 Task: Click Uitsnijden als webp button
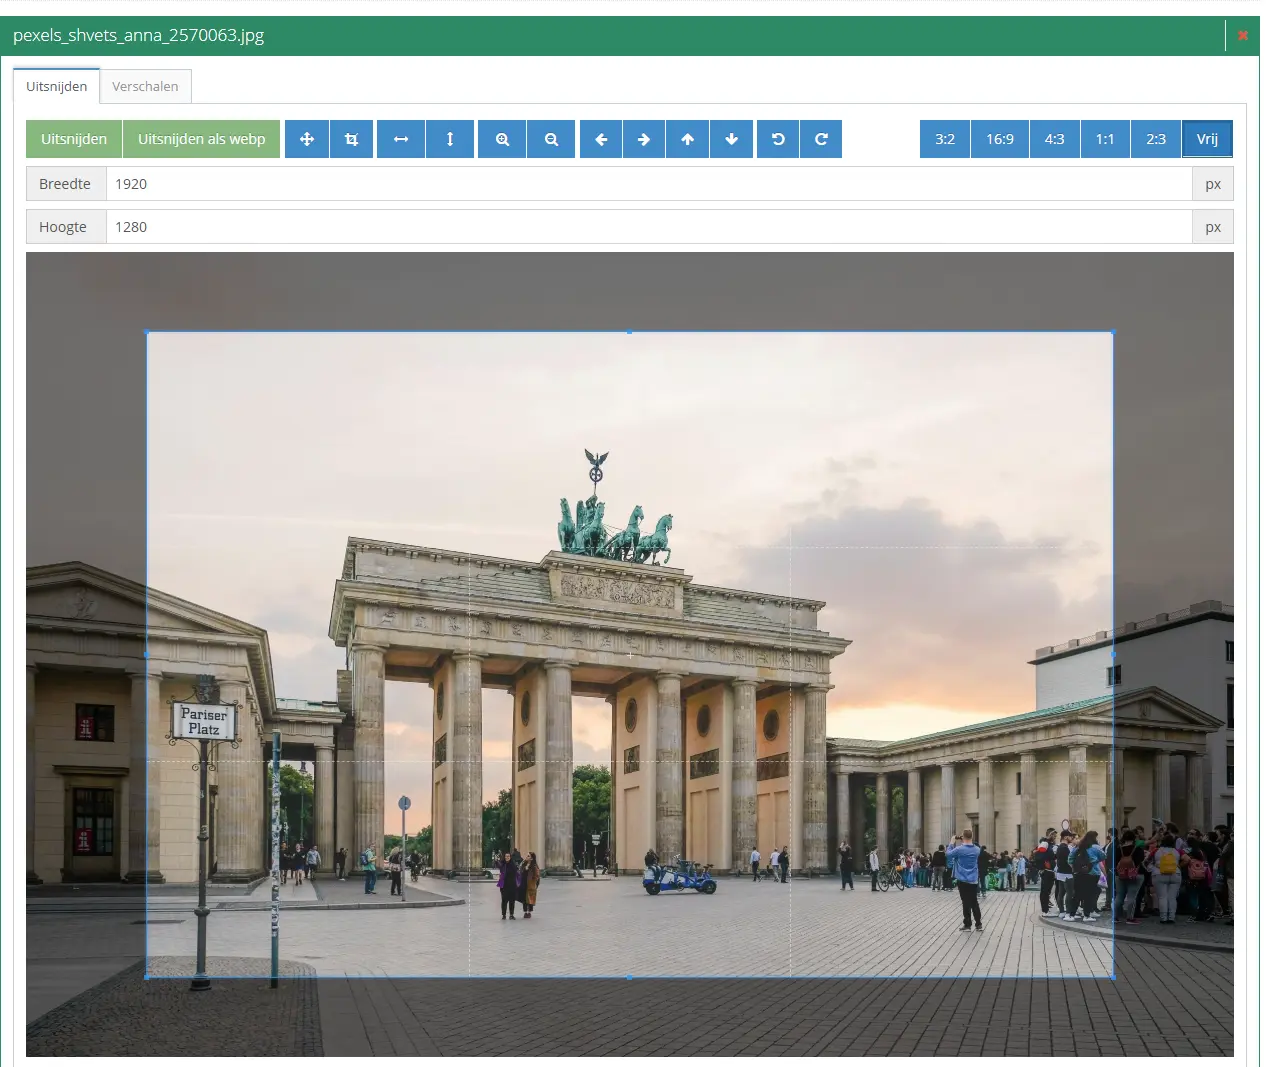coord(202,139)
